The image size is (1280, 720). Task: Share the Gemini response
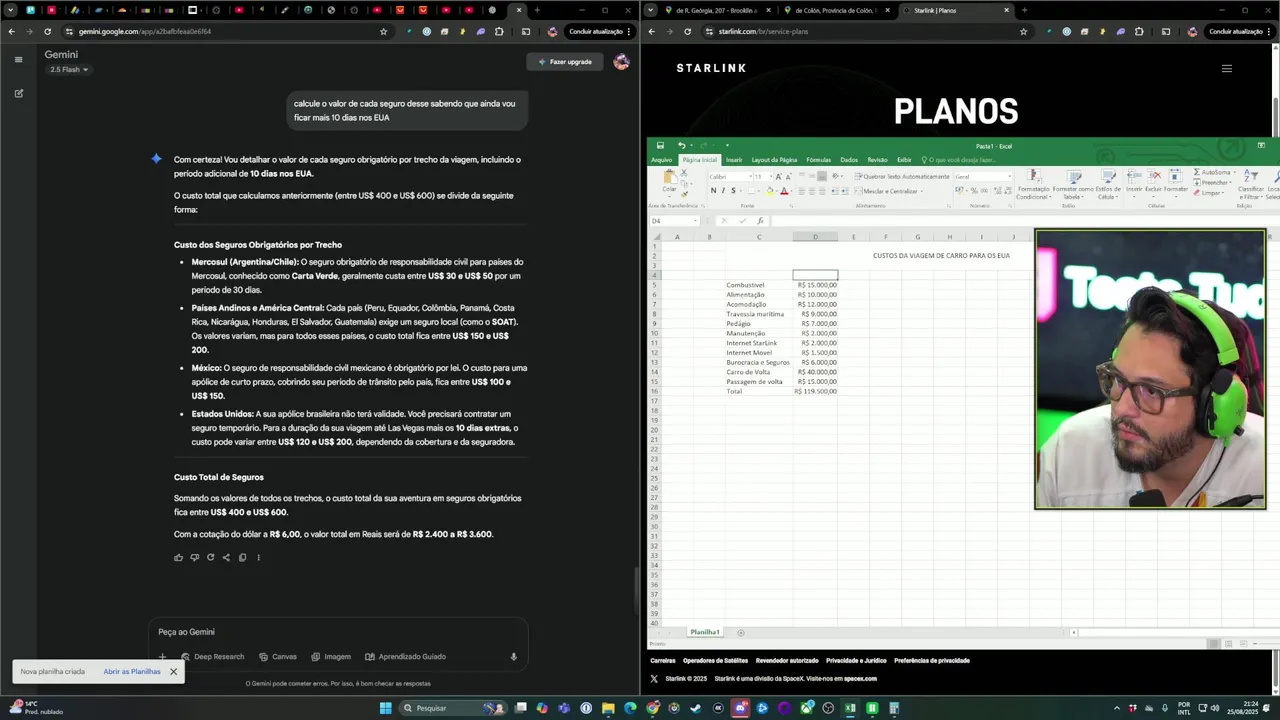pyautogui.click(x=226, y=557)
